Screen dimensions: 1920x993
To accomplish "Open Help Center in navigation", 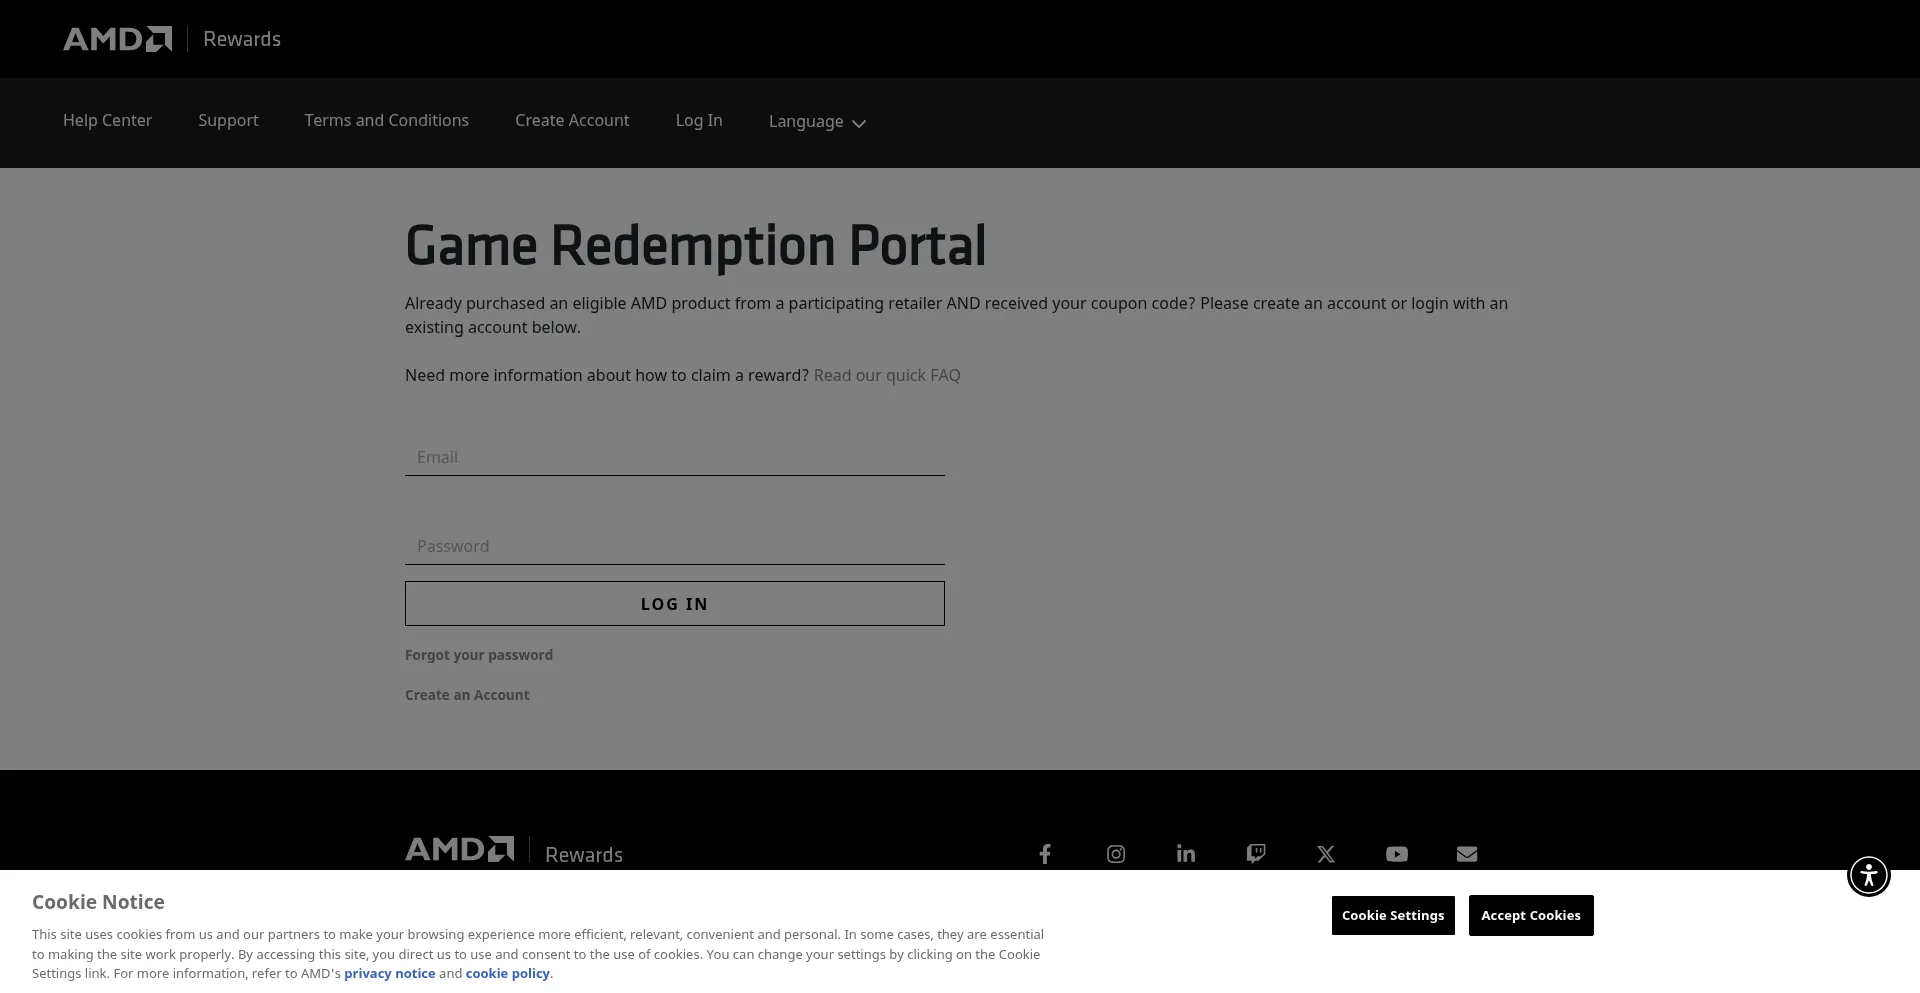I will 107,120.
